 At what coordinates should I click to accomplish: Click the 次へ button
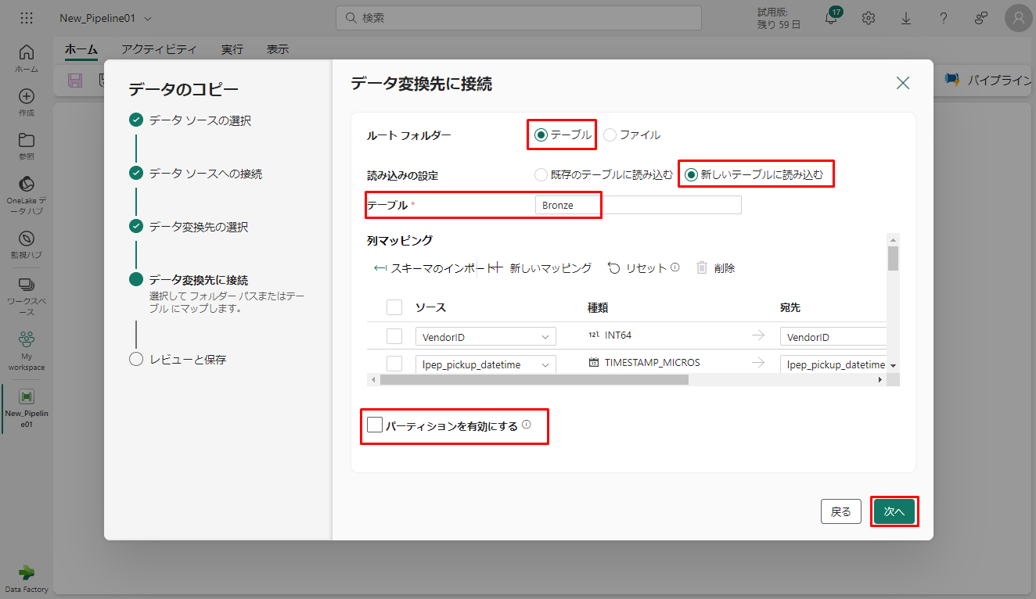[894, 511]
